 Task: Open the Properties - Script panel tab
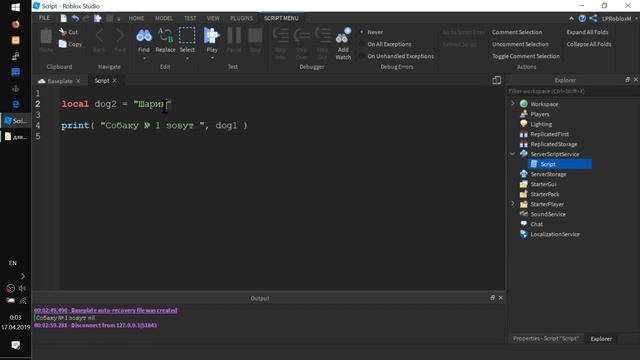click(546, 339)
